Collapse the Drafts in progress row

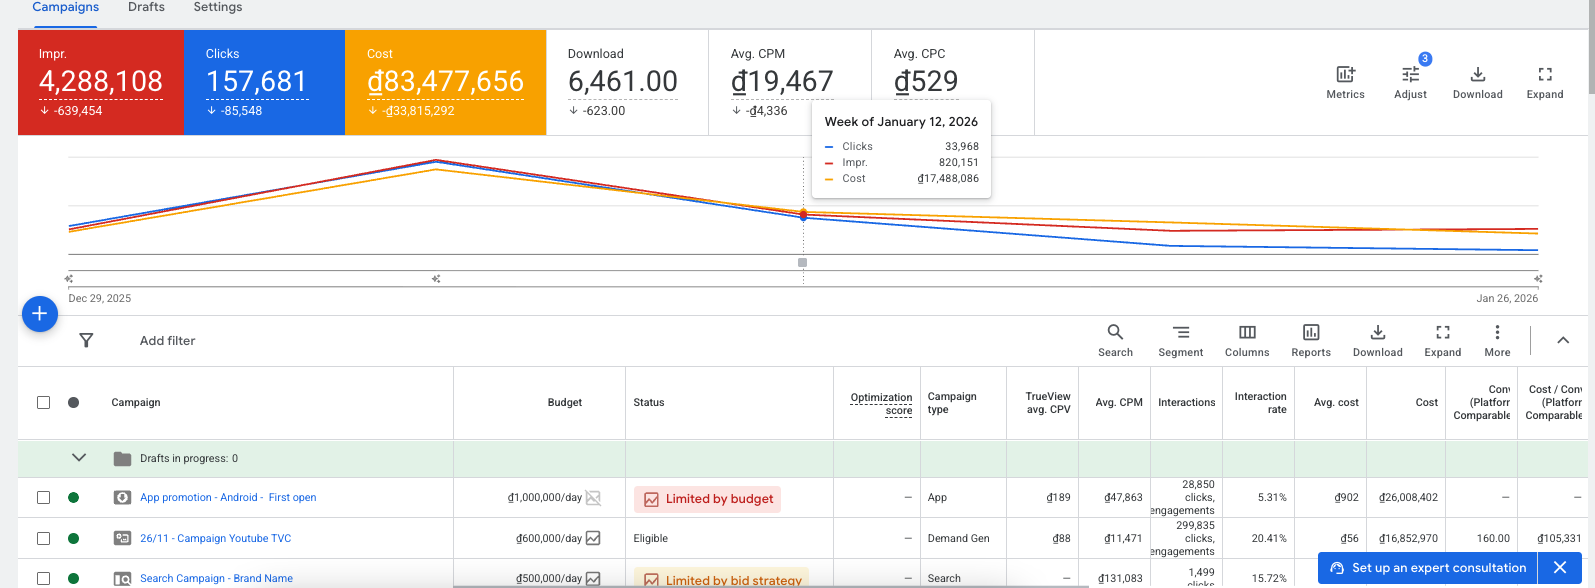pos(79,458)
